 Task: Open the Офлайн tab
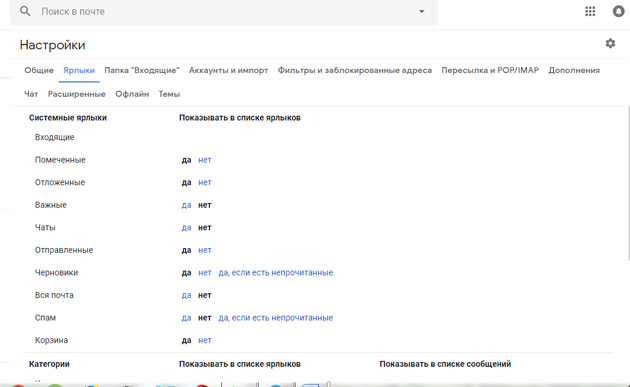coord(132,94)
